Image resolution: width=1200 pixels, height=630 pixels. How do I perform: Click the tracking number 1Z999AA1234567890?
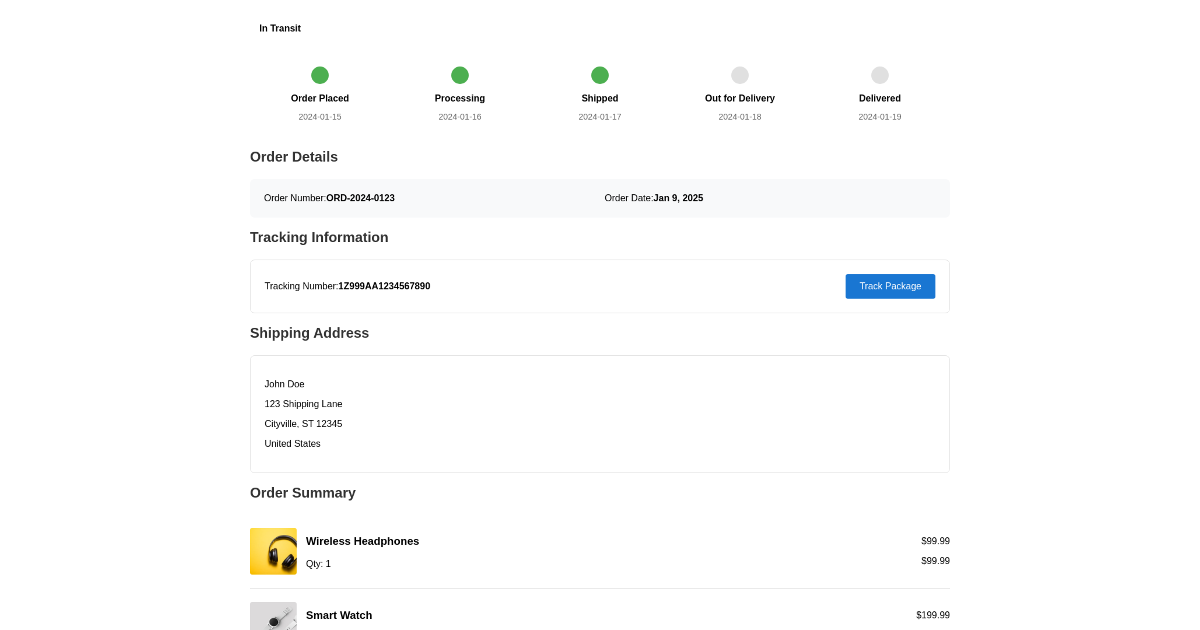[384, 286]
